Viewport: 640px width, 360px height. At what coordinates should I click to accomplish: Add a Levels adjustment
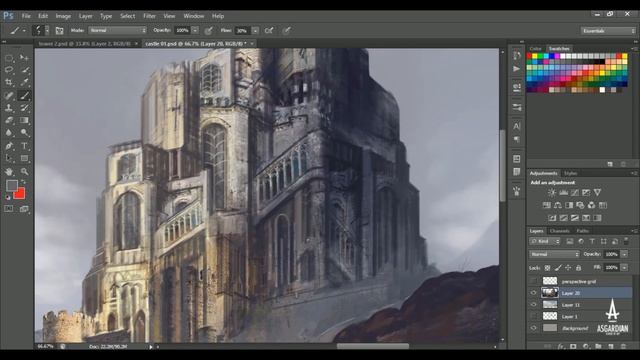(563, 192)
